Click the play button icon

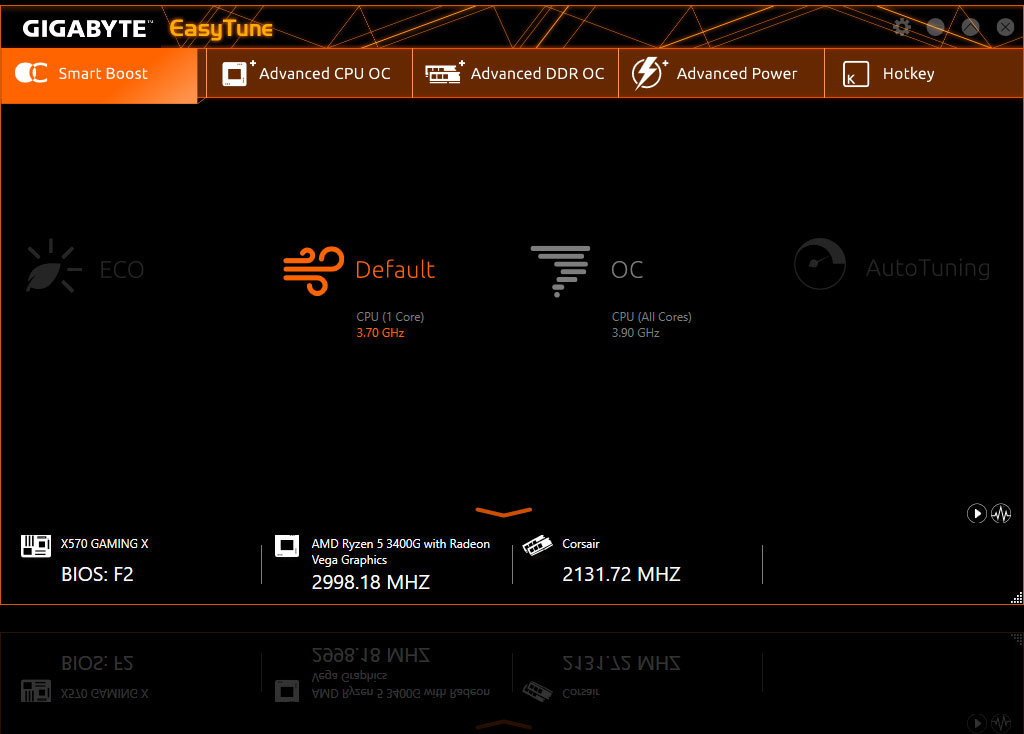976,514
